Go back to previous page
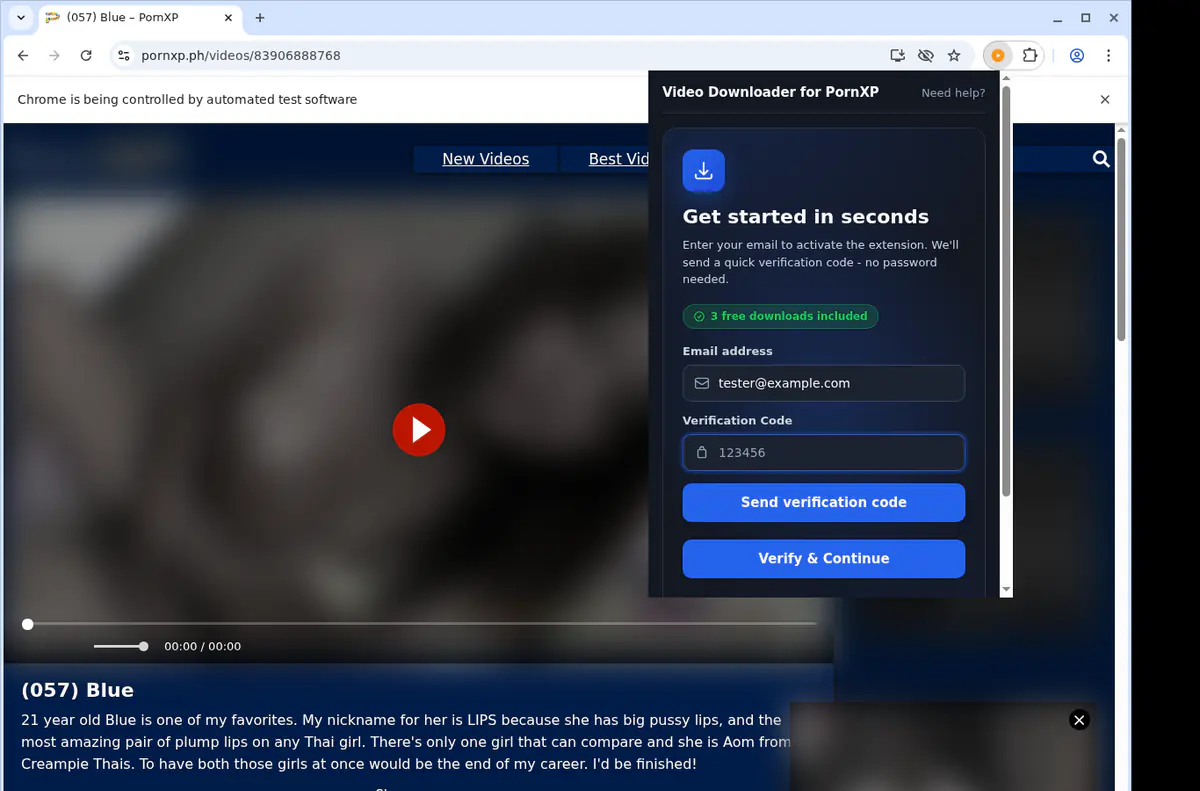Screen dimensions: 1200x791 click(x=24, y=56)
